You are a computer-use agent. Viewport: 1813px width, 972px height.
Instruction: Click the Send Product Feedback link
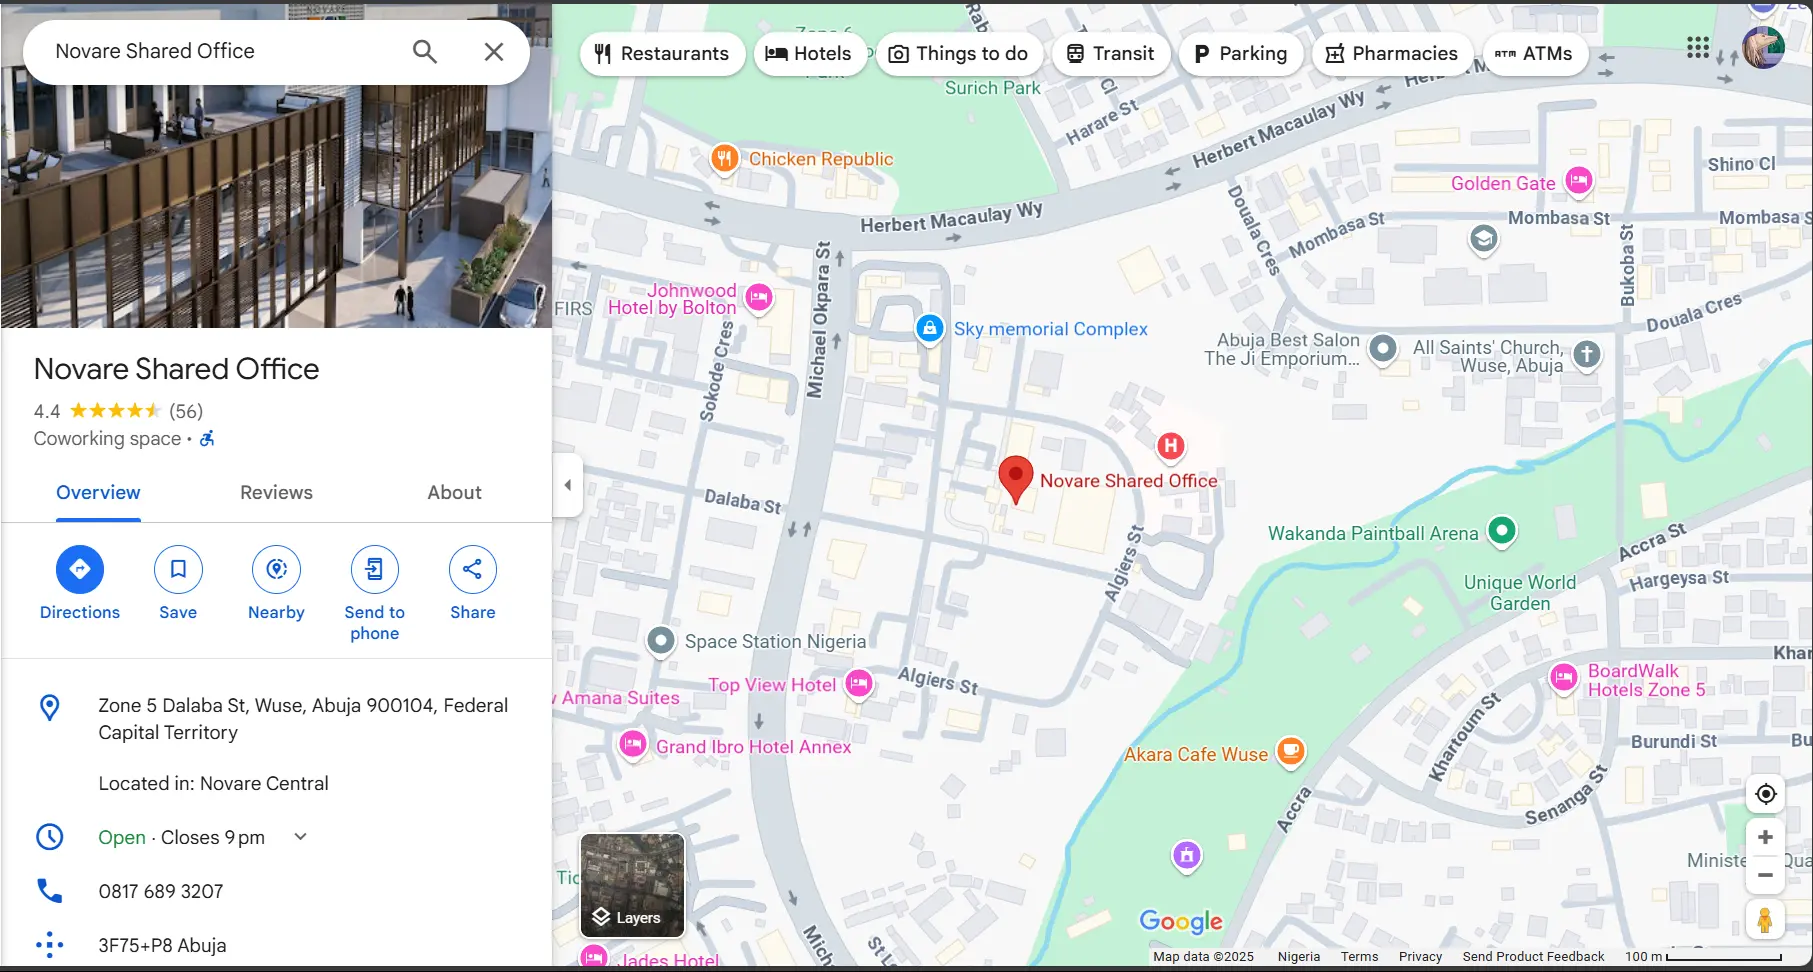[x=1533, y=956]
